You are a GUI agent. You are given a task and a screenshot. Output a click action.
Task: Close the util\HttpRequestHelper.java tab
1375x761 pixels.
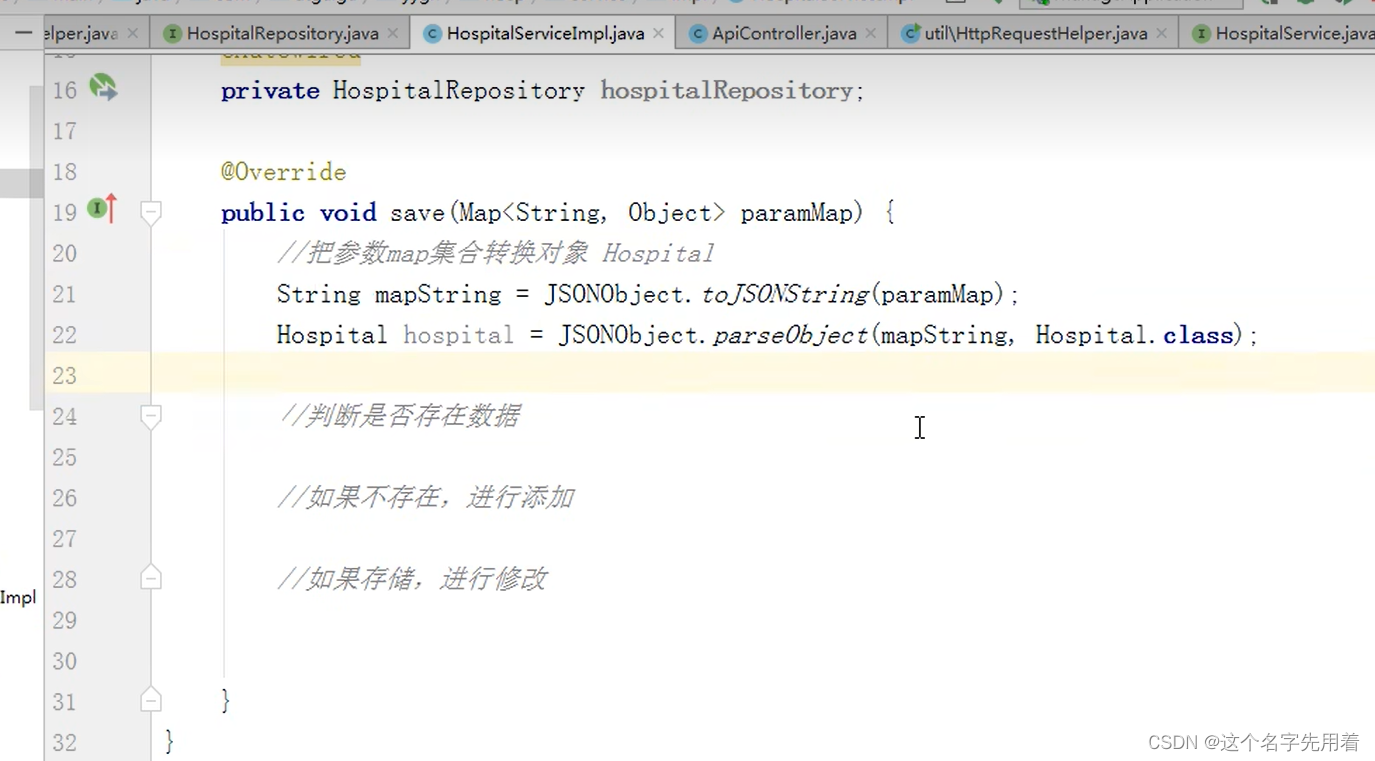click(x=1161, y=33)
